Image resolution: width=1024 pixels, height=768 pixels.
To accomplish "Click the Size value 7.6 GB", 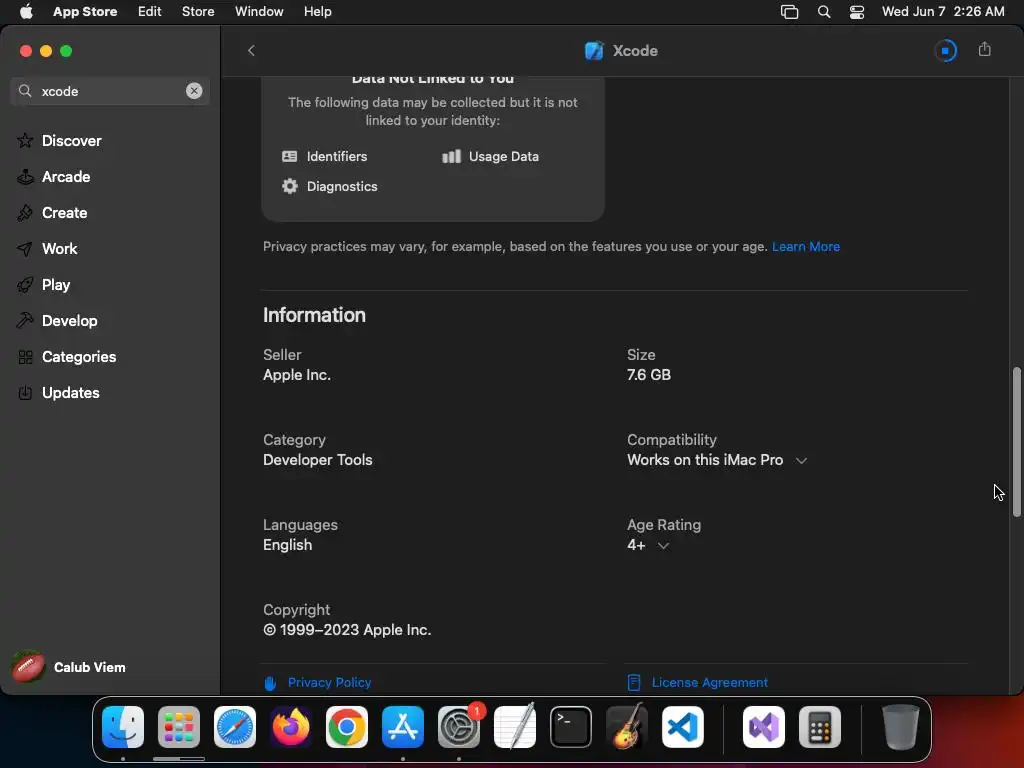I will (648, 375).
